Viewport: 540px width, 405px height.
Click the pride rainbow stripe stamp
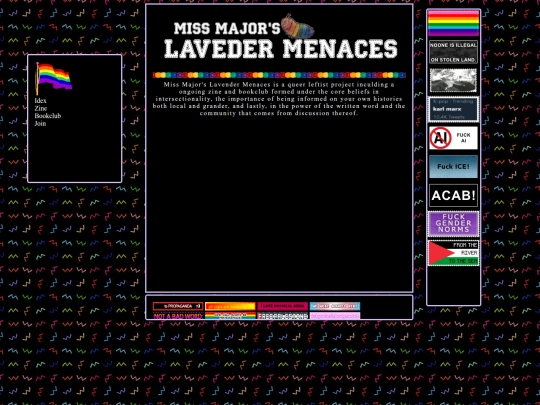[453, 23]
